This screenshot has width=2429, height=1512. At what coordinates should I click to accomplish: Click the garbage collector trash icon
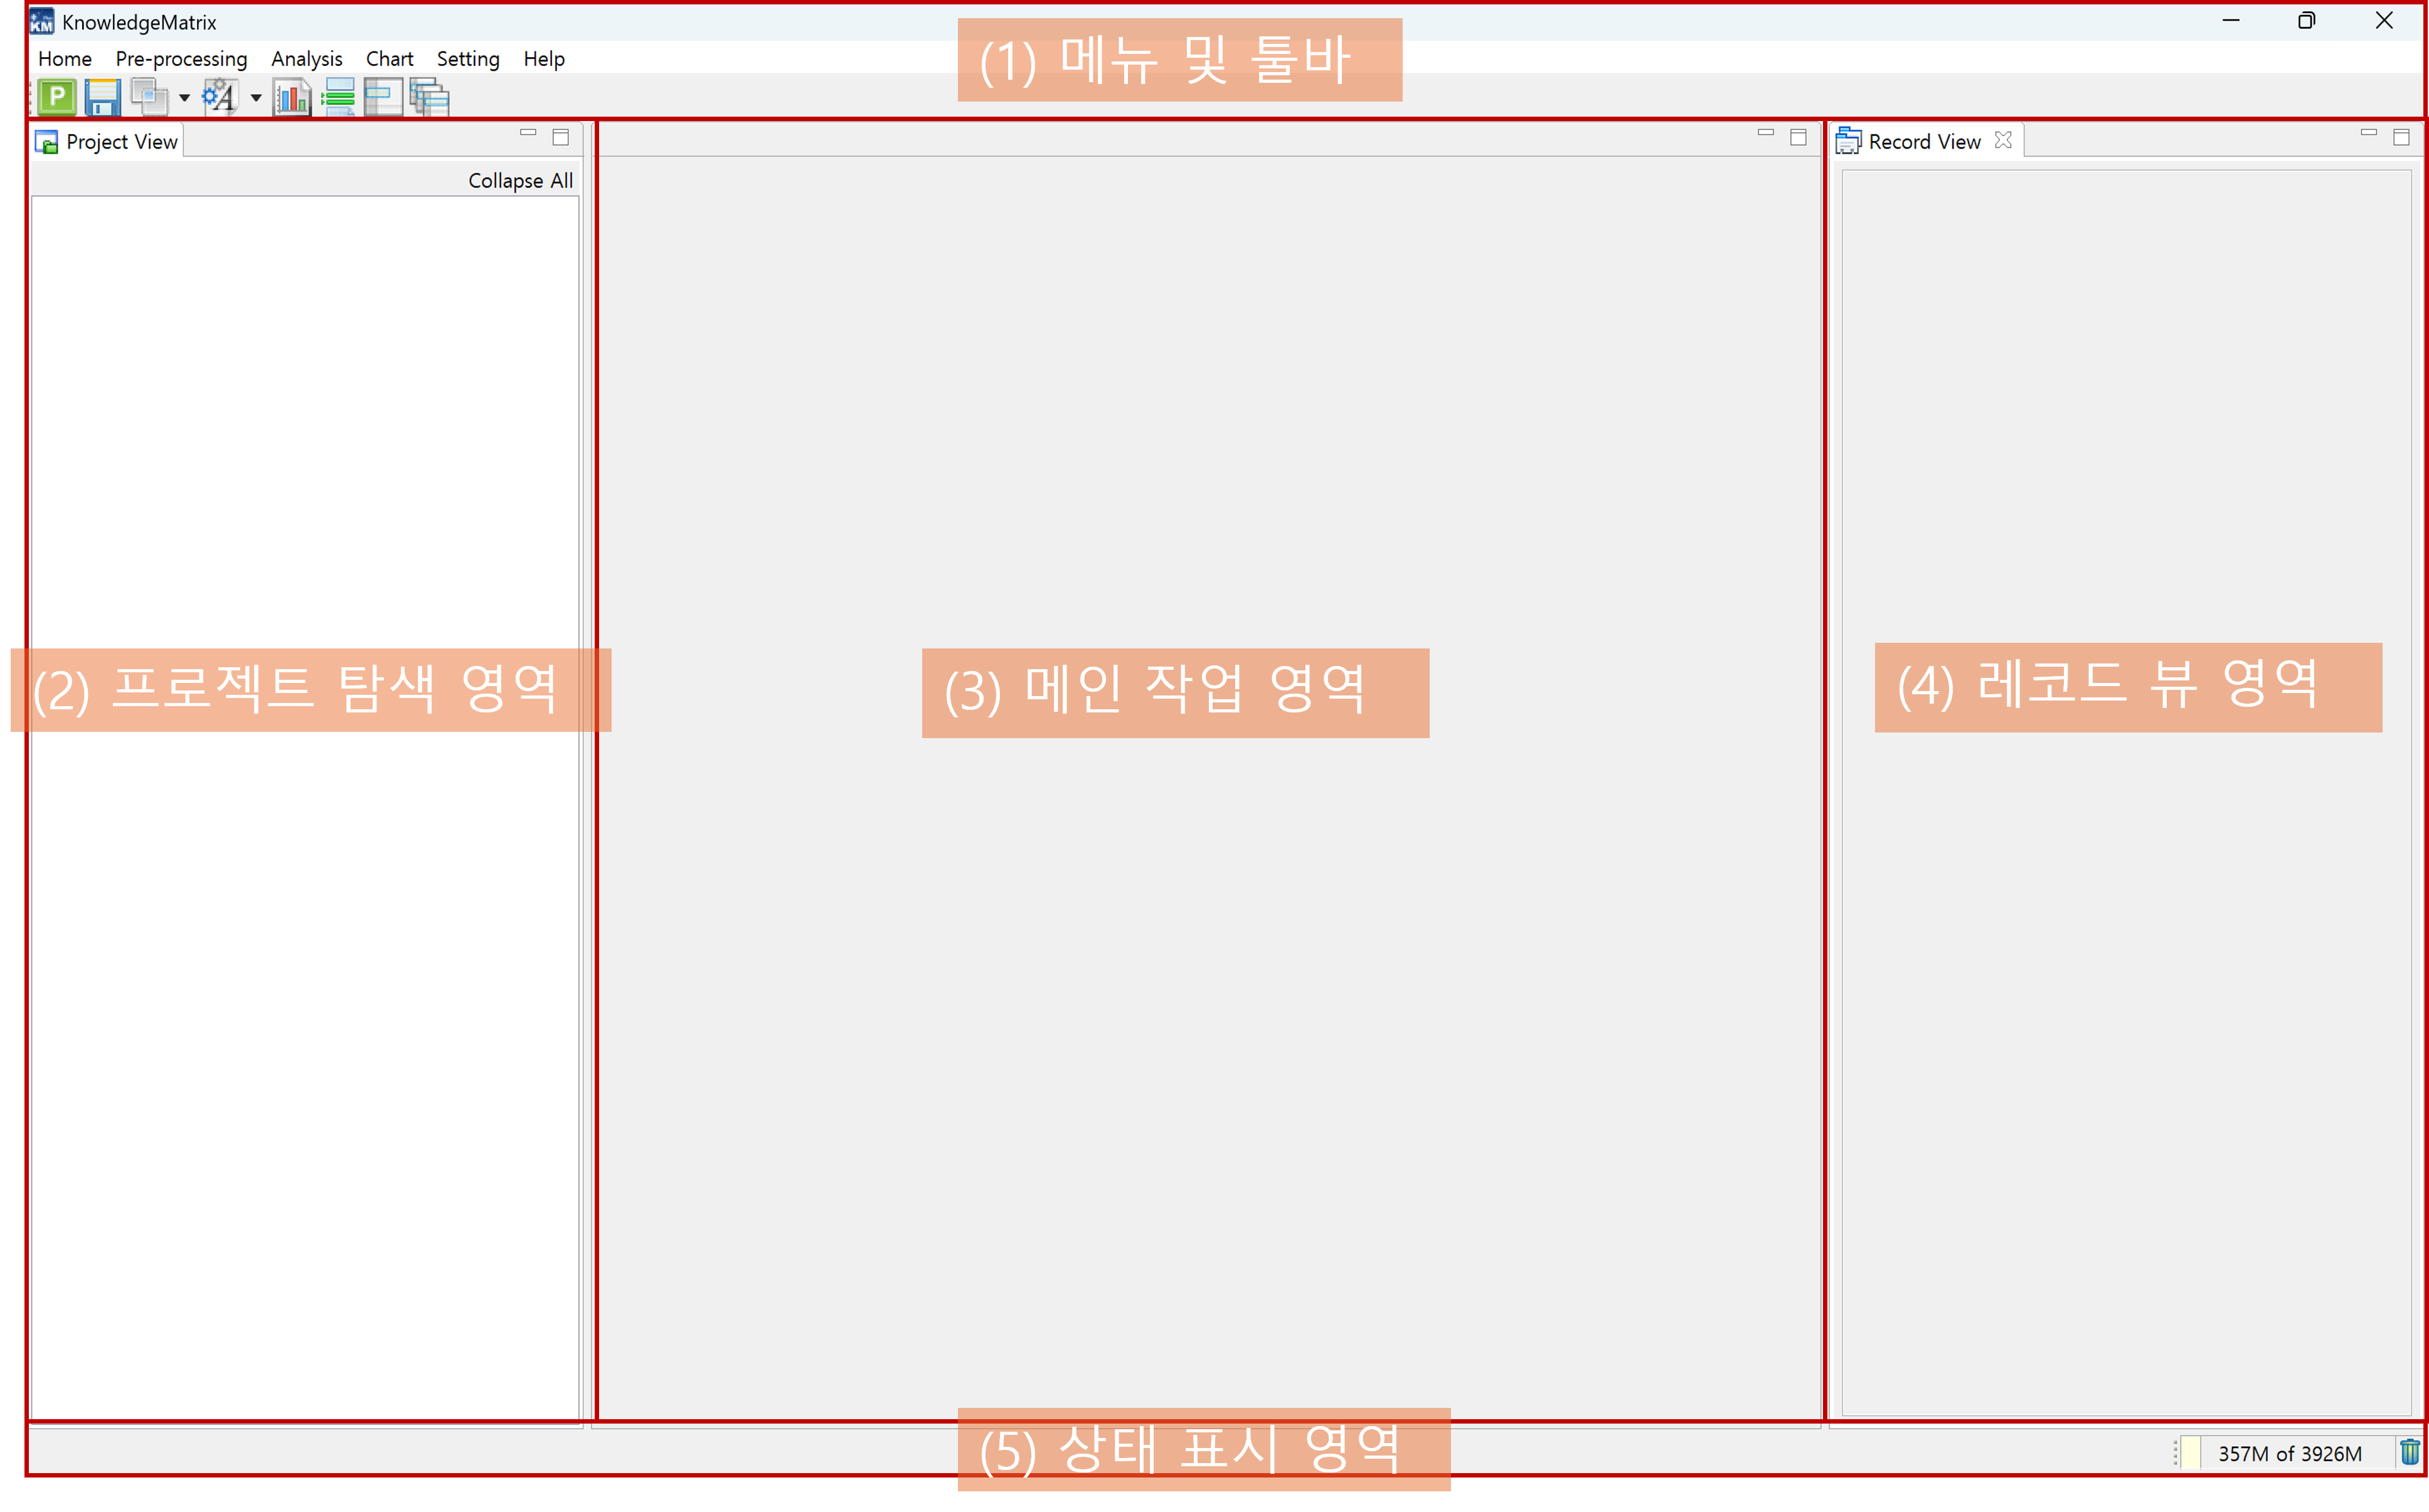(2410, 1451)
